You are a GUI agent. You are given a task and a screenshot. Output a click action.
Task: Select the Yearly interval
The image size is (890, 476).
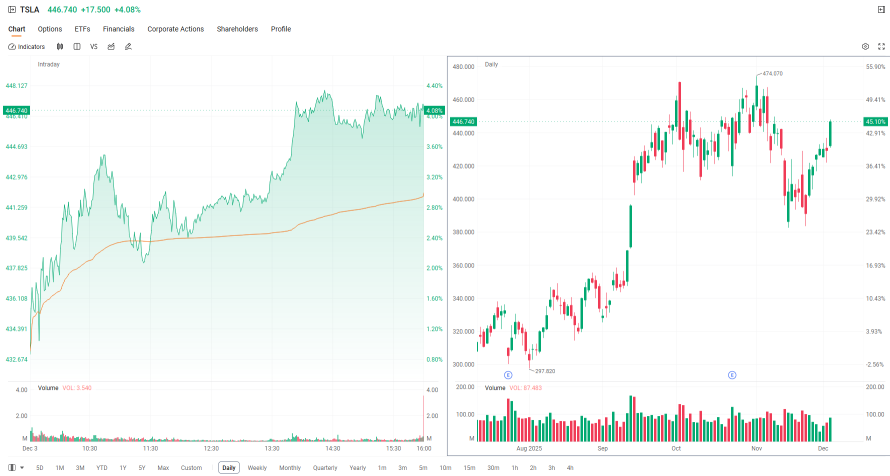coord(358,468)
